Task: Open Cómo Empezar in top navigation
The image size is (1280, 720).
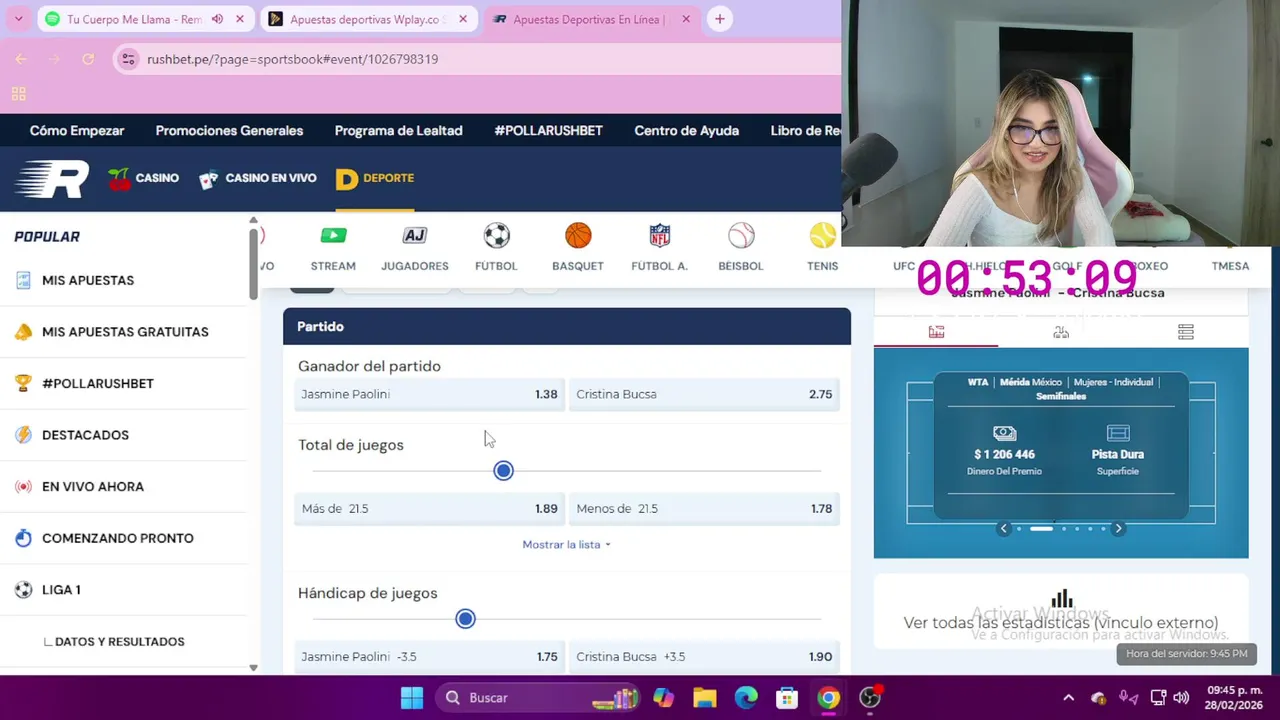Action: click(77, 131)
